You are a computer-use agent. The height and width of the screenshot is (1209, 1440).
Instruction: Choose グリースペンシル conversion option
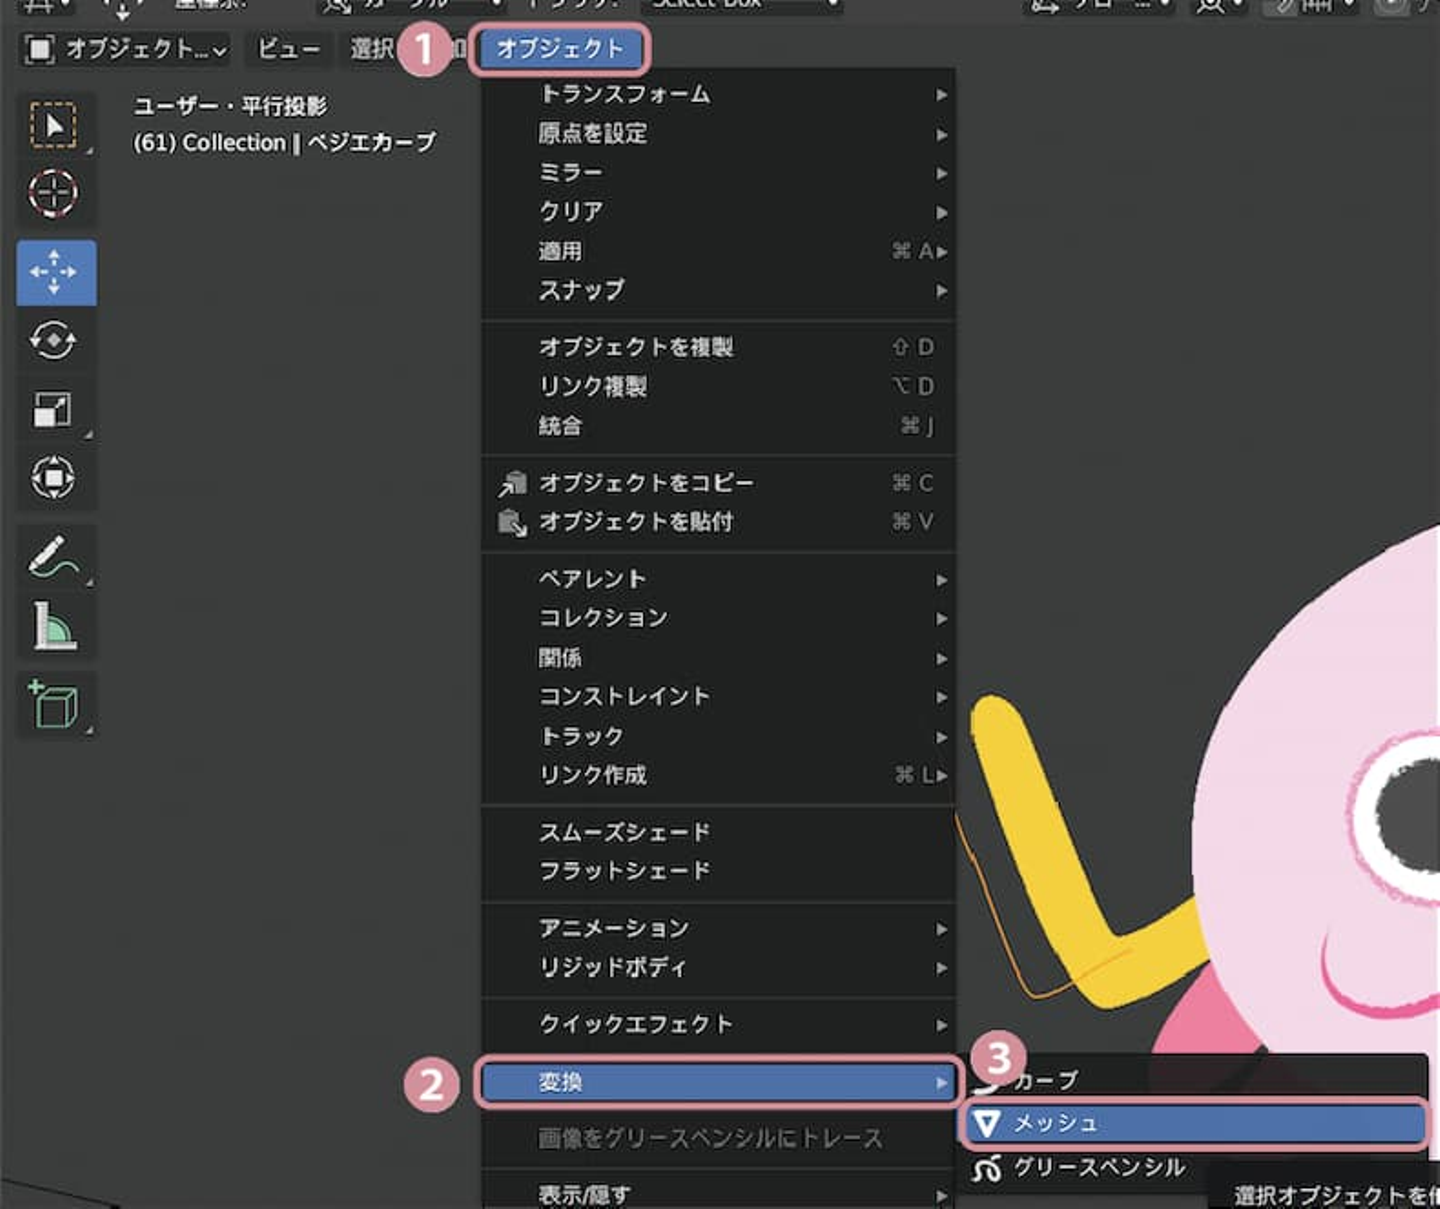click(x=1100, y=1167)
